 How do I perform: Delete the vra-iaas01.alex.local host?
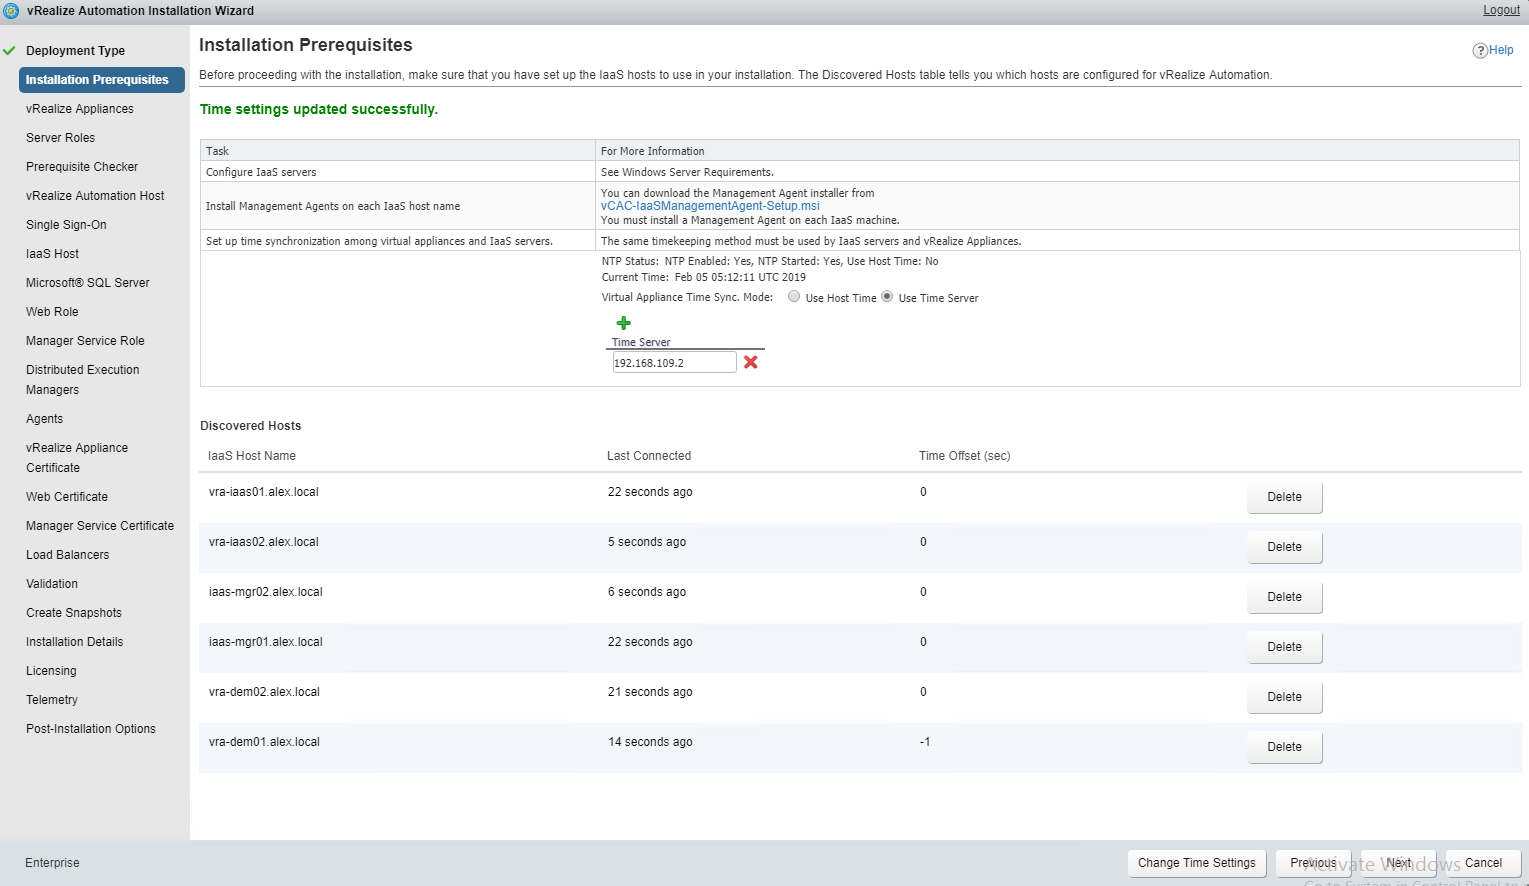pyautogui.click(x=1284, y=497)
